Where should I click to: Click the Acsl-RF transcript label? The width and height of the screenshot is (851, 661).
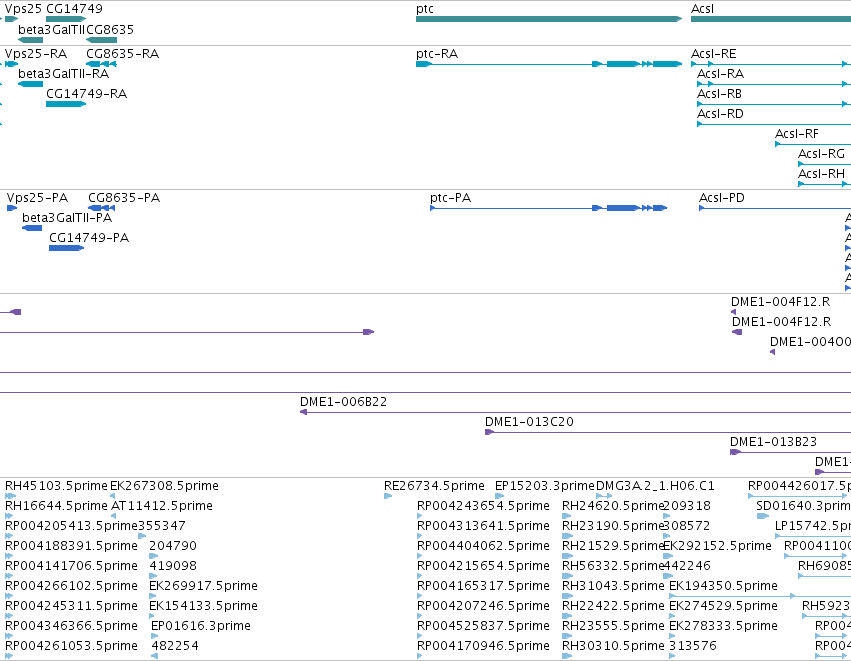pos(797,134)
